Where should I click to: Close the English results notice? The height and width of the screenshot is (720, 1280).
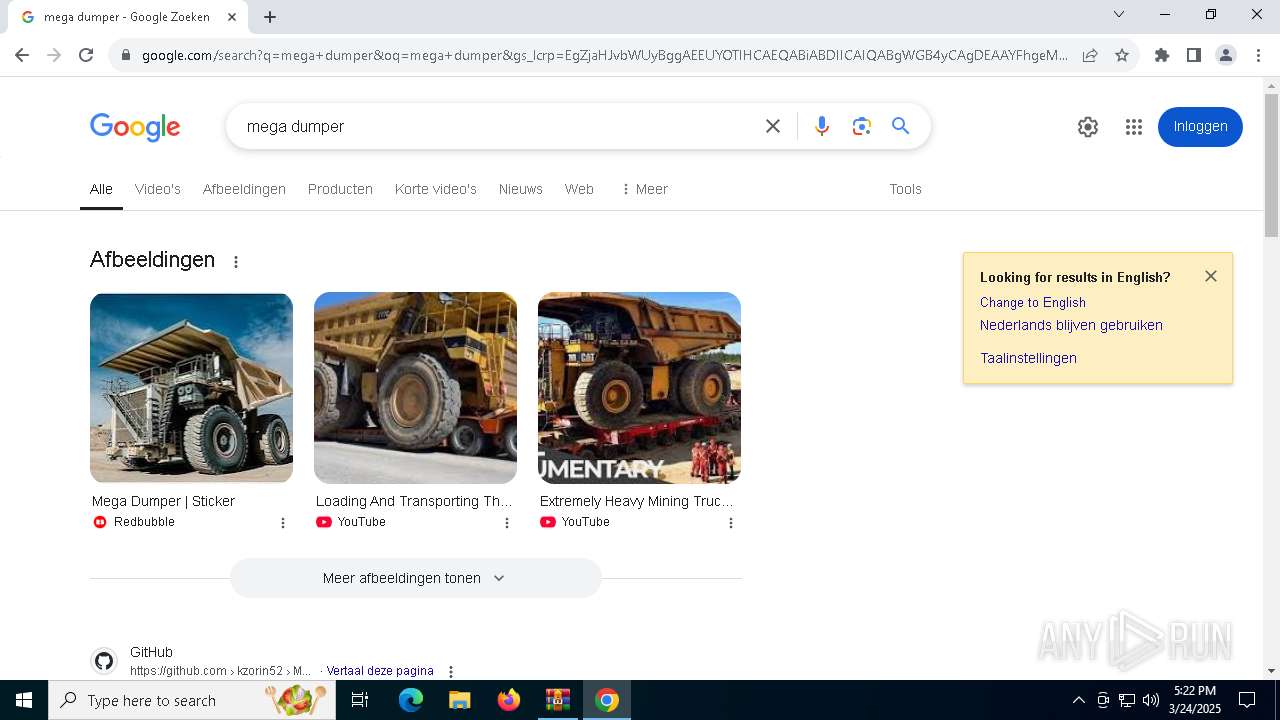pos(1211,276)
